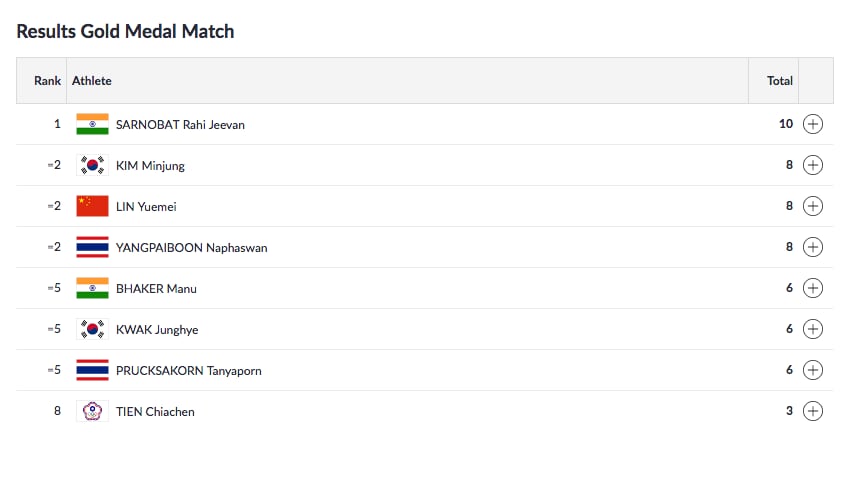Click Thailand flag beside PRUCKSAKORN Tanyaporn

tap(92, 370)
